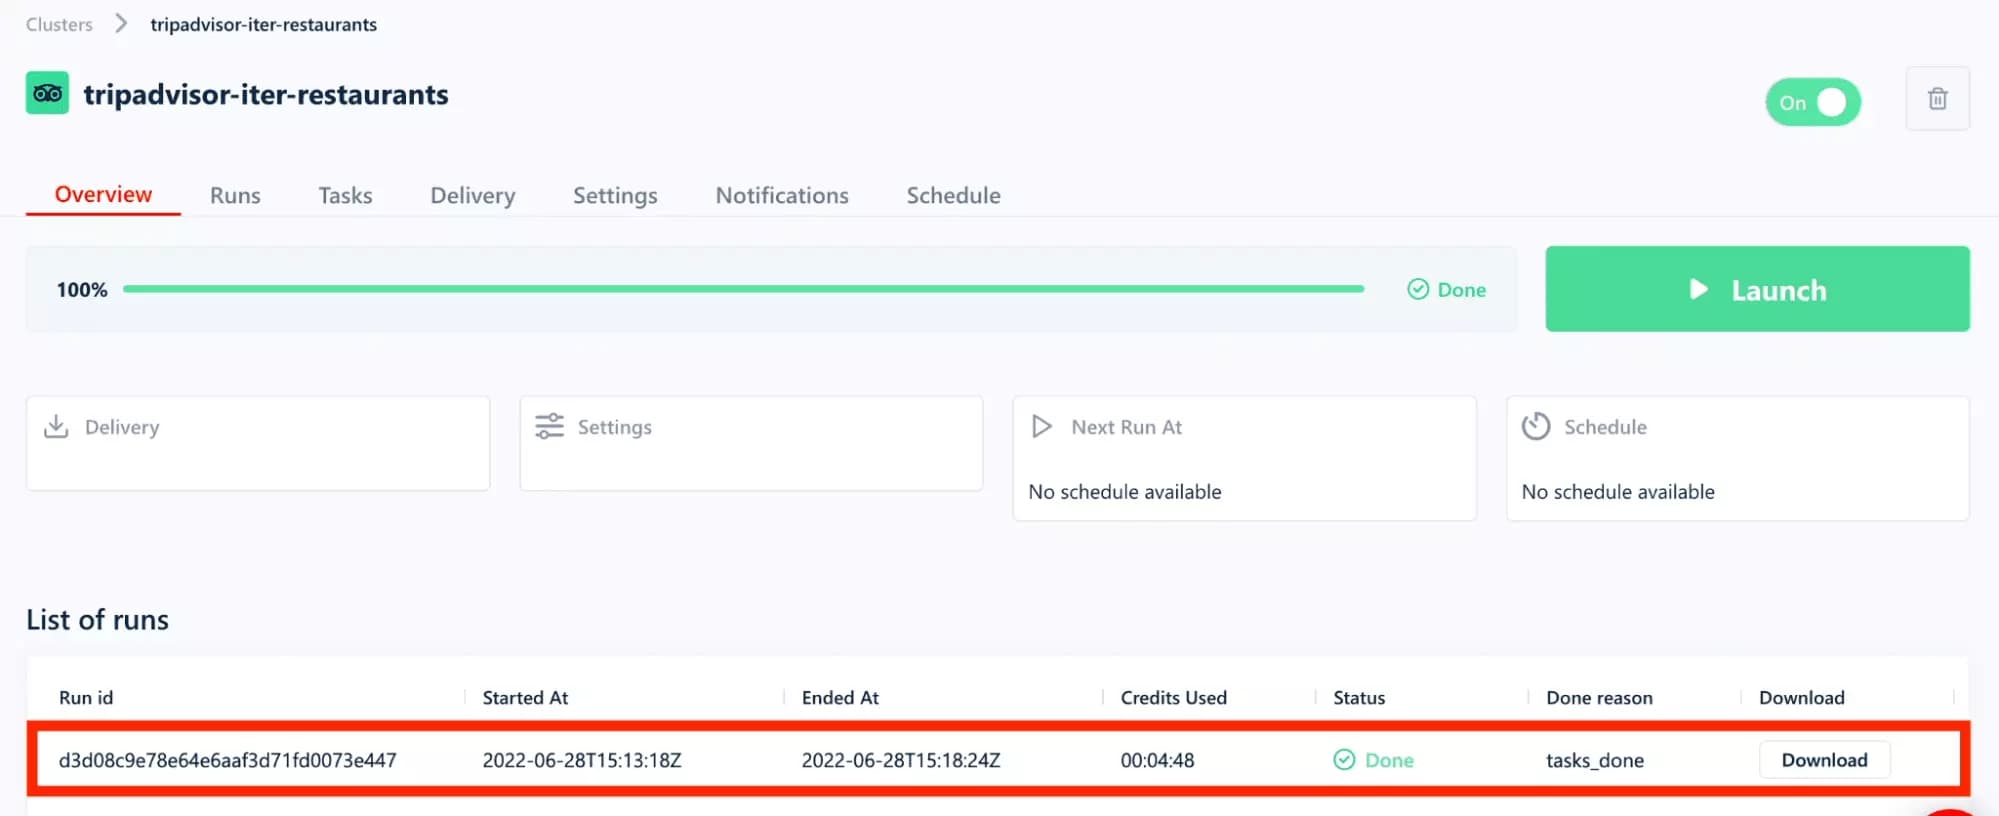Click the green 100% progress bar
1999x816 pixels.
click(743, 289)
